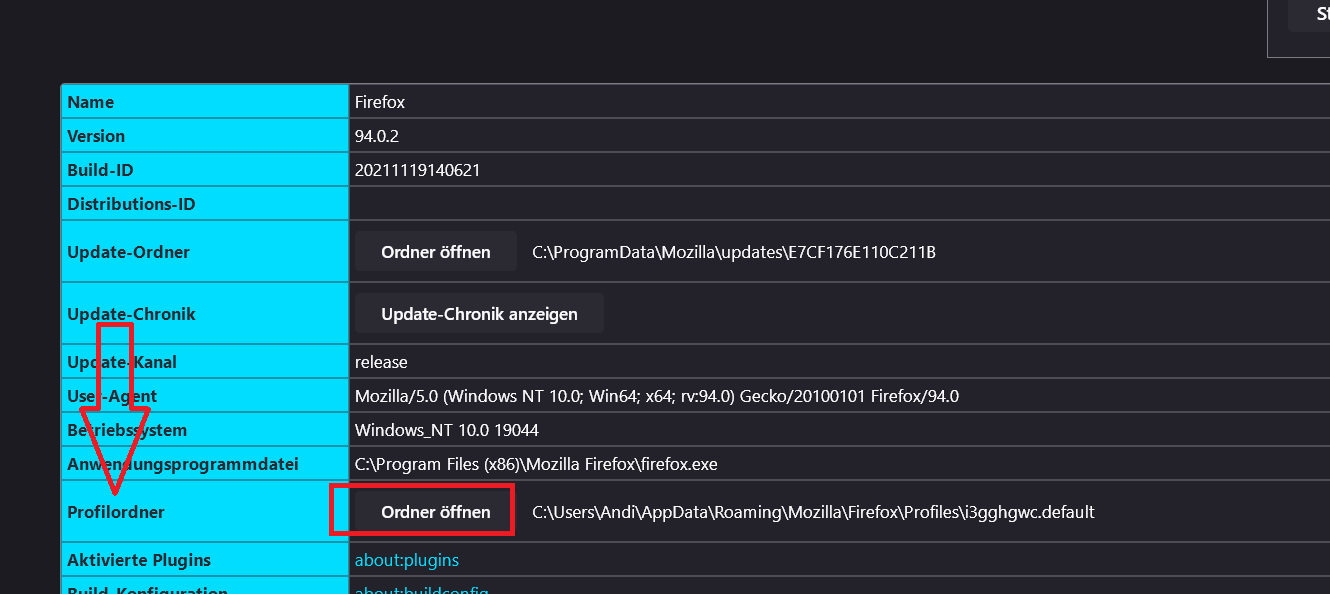The height and width of the screenshot is (594, 1330).
Task: Click Ordner öffnen in the Update-Ordner row
Action: pyautogui.click(x=435, y=252)
